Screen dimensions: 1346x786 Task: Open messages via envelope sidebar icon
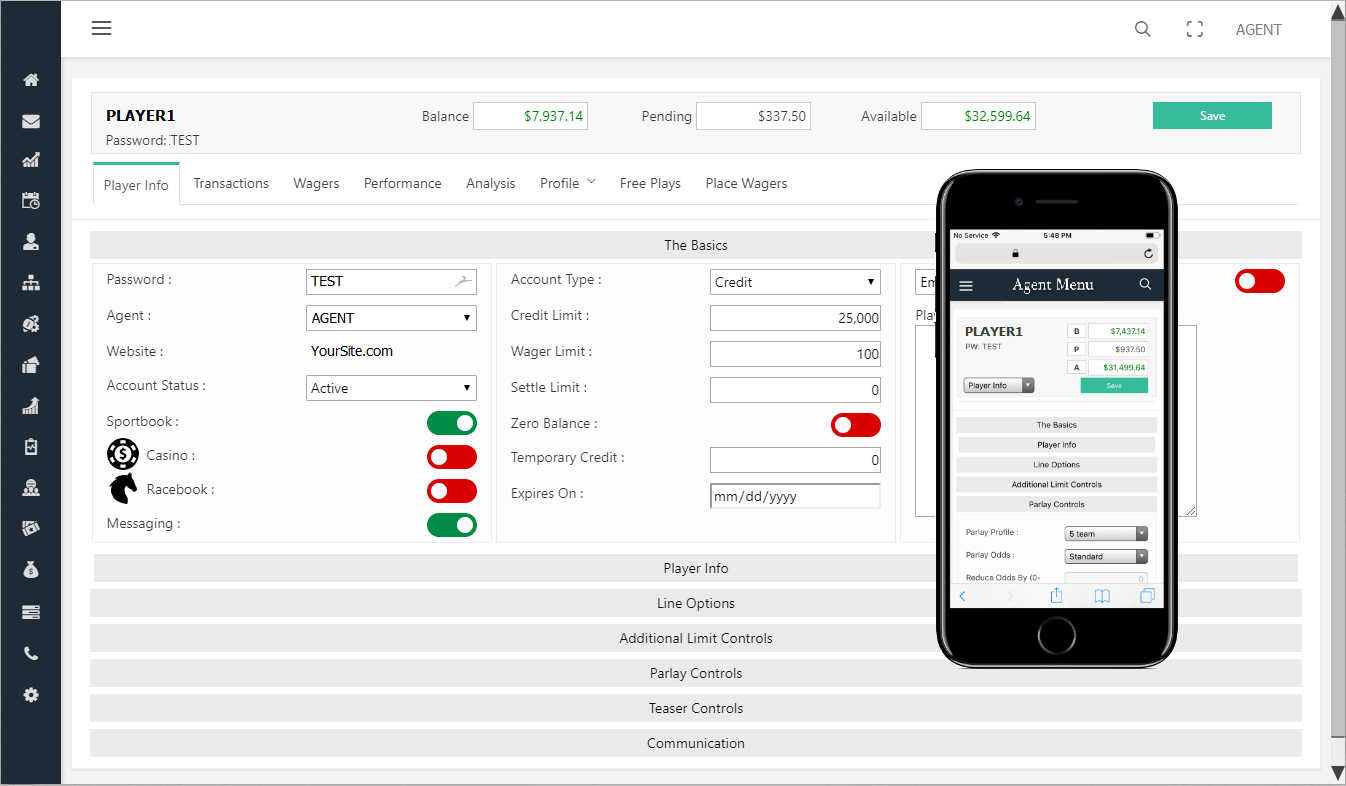point(31,121)
